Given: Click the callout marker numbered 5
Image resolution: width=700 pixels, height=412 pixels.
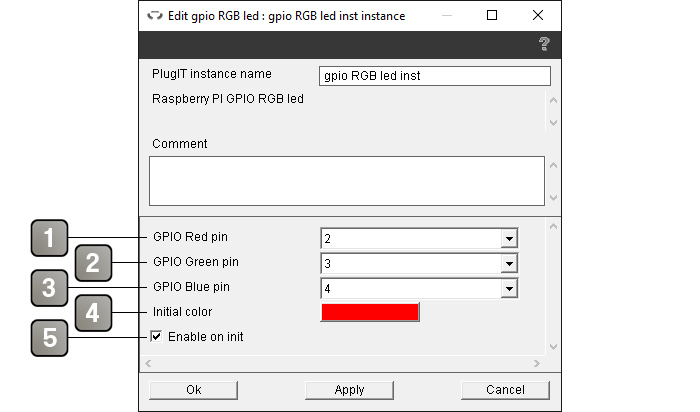Looking at the screenshot, I should [x=50, y=338].
